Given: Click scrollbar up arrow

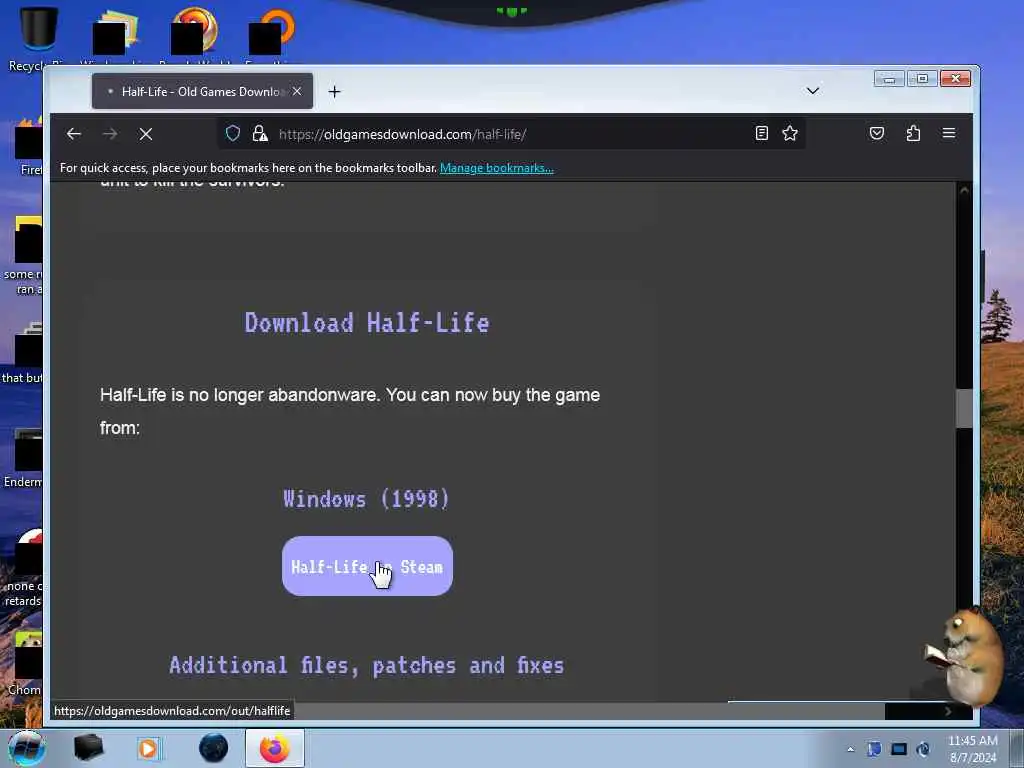Looking at the screenshot, I should (x=964, y=190).
